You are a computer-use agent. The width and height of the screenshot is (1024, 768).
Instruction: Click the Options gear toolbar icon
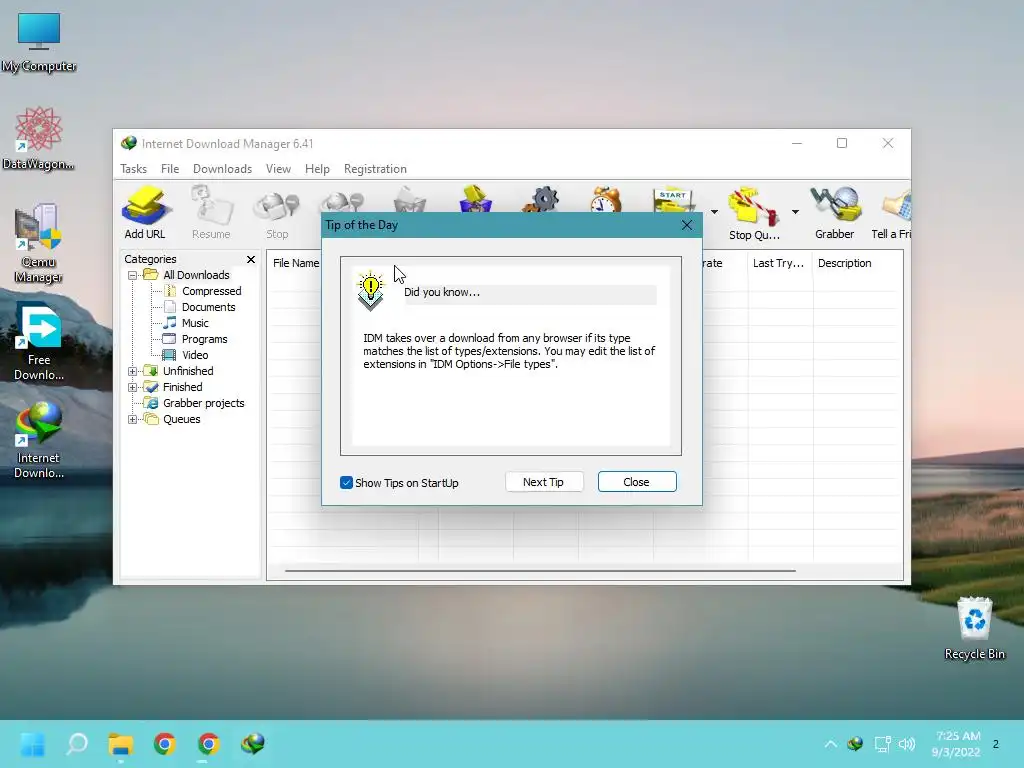point(542,199)
